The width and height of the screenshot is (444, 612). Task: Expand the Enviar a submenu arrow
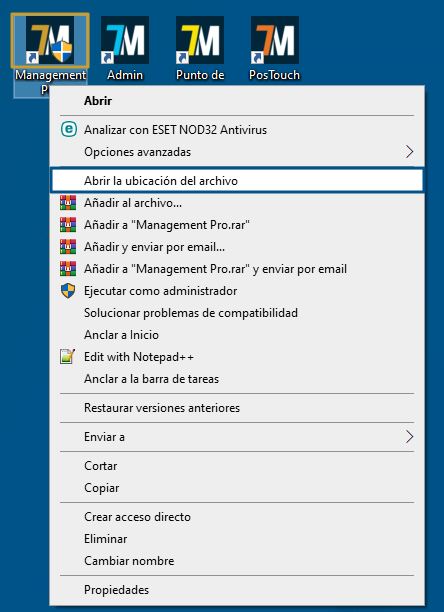(409, 437)
